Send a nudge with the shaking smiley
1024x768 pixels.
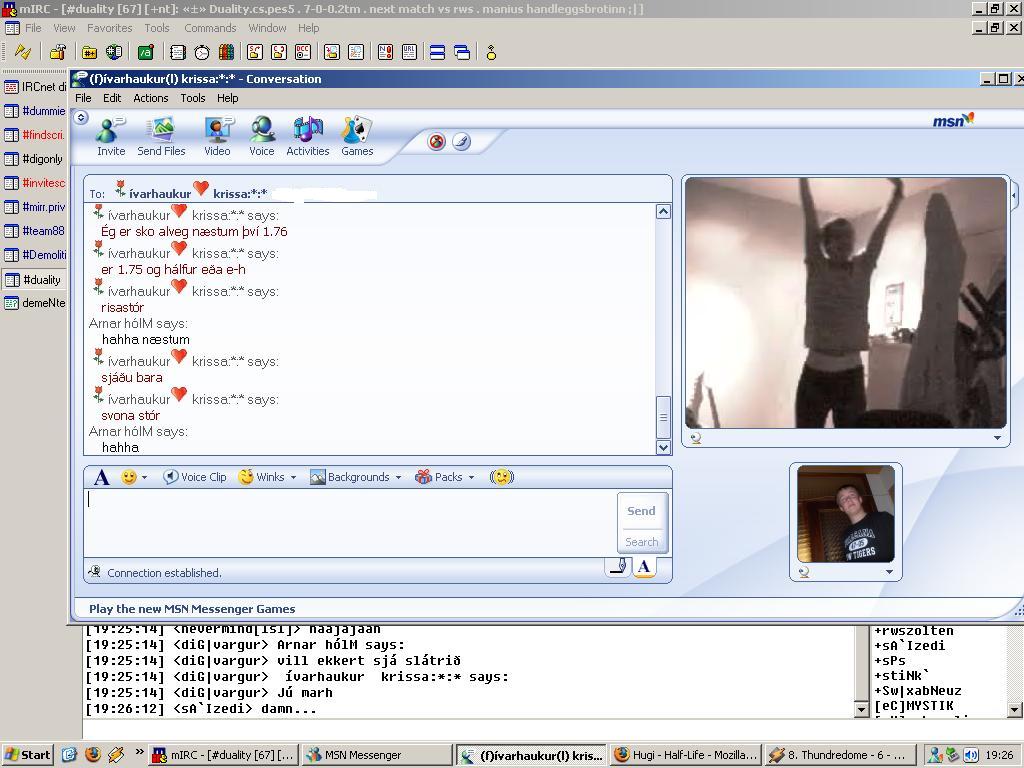pyautogui.click(x=502, y=477)
